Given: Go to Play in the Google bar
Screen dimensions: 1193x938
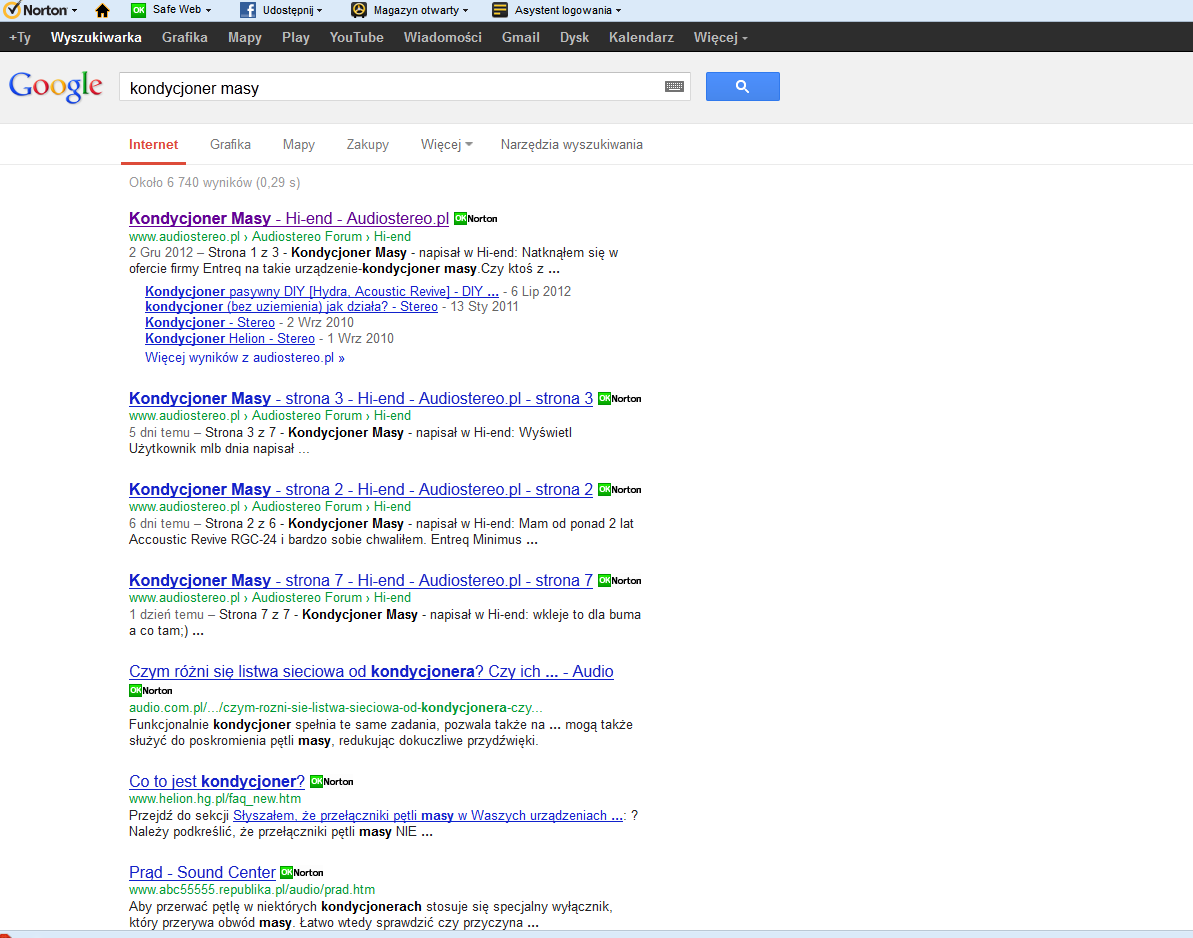Looking at the screenshot, I should click(296, 37).
